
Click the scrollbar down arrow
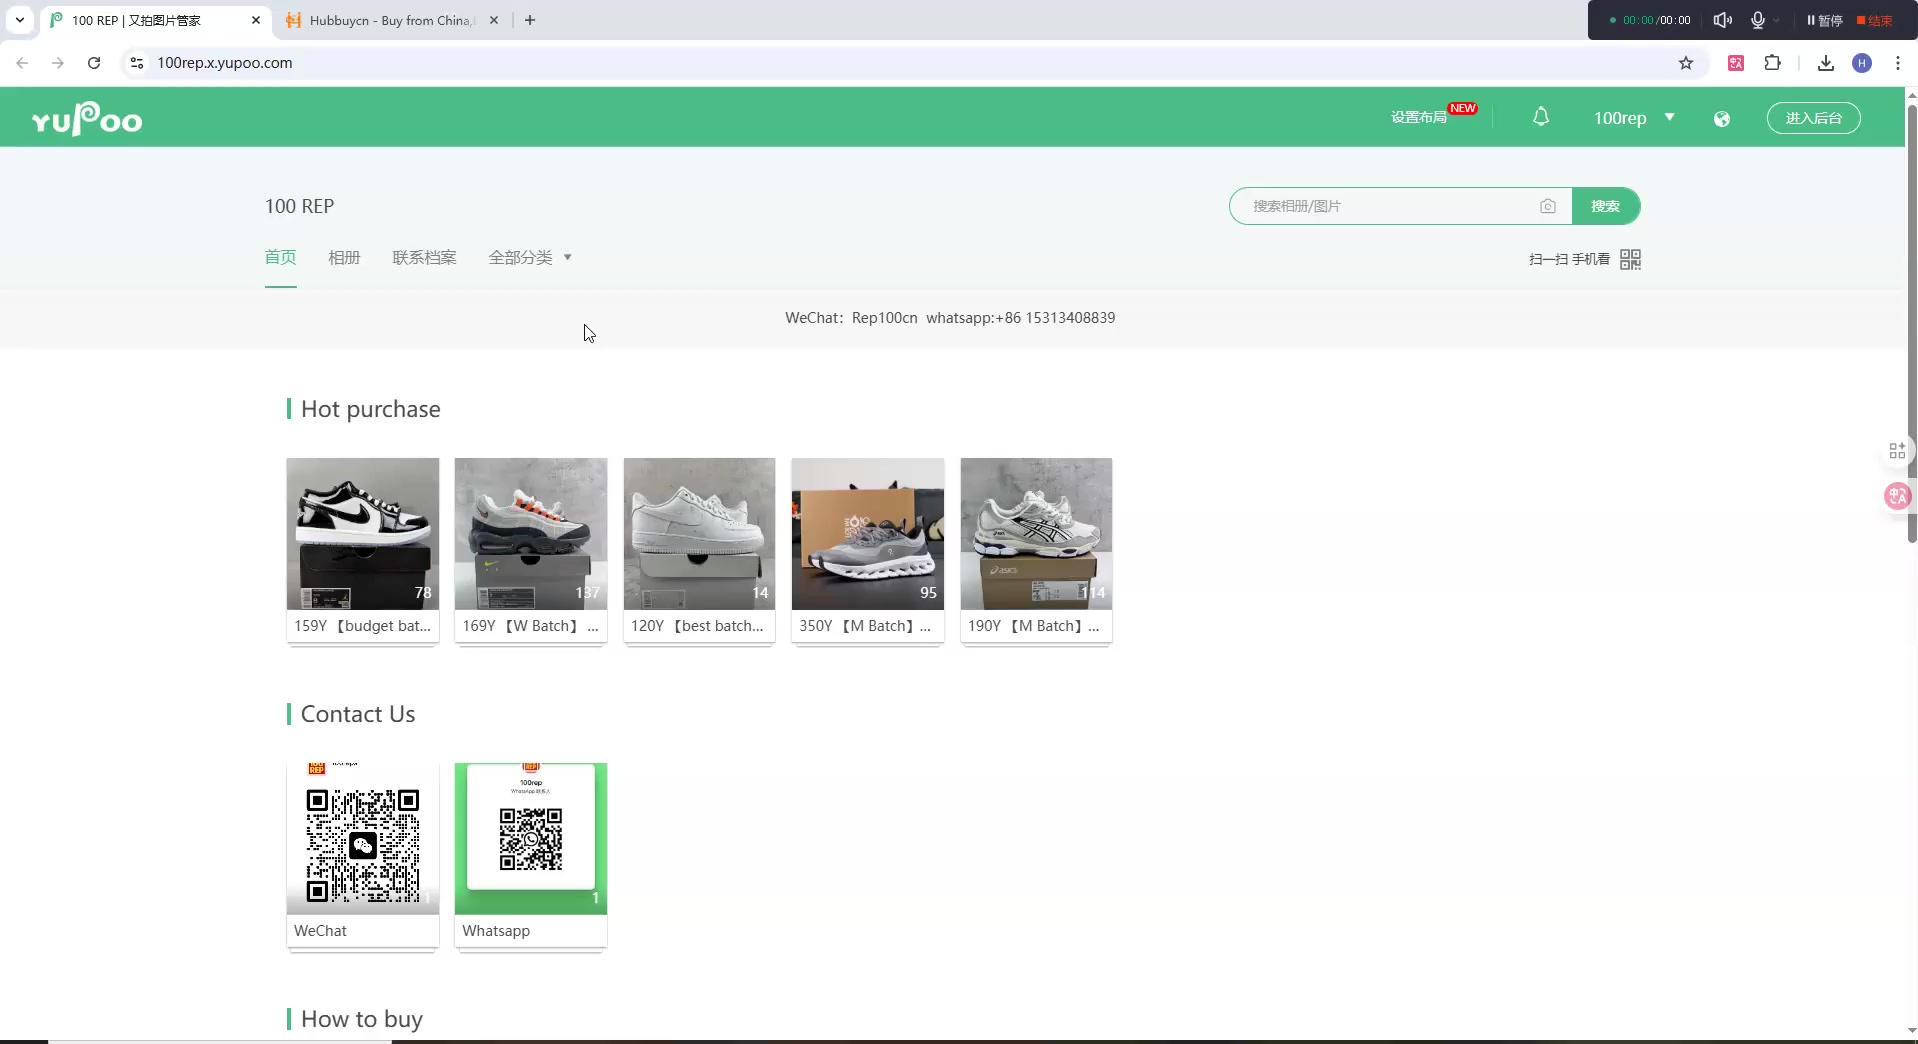1911,1030
